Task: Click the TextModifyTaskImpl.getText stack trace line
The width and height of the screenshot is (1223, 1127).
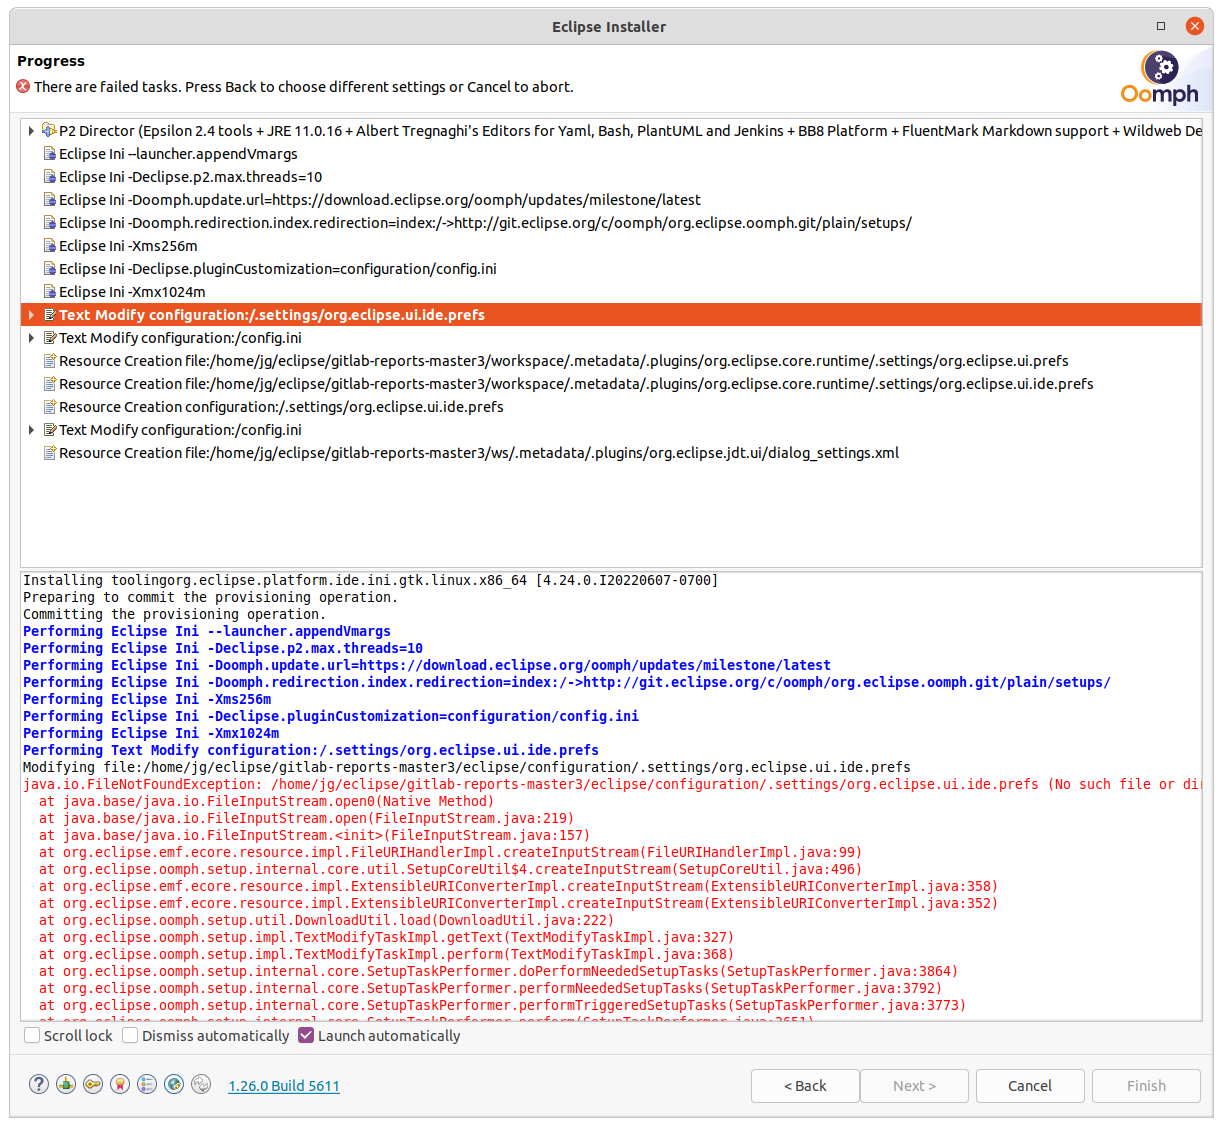Action: click(386, 937)
